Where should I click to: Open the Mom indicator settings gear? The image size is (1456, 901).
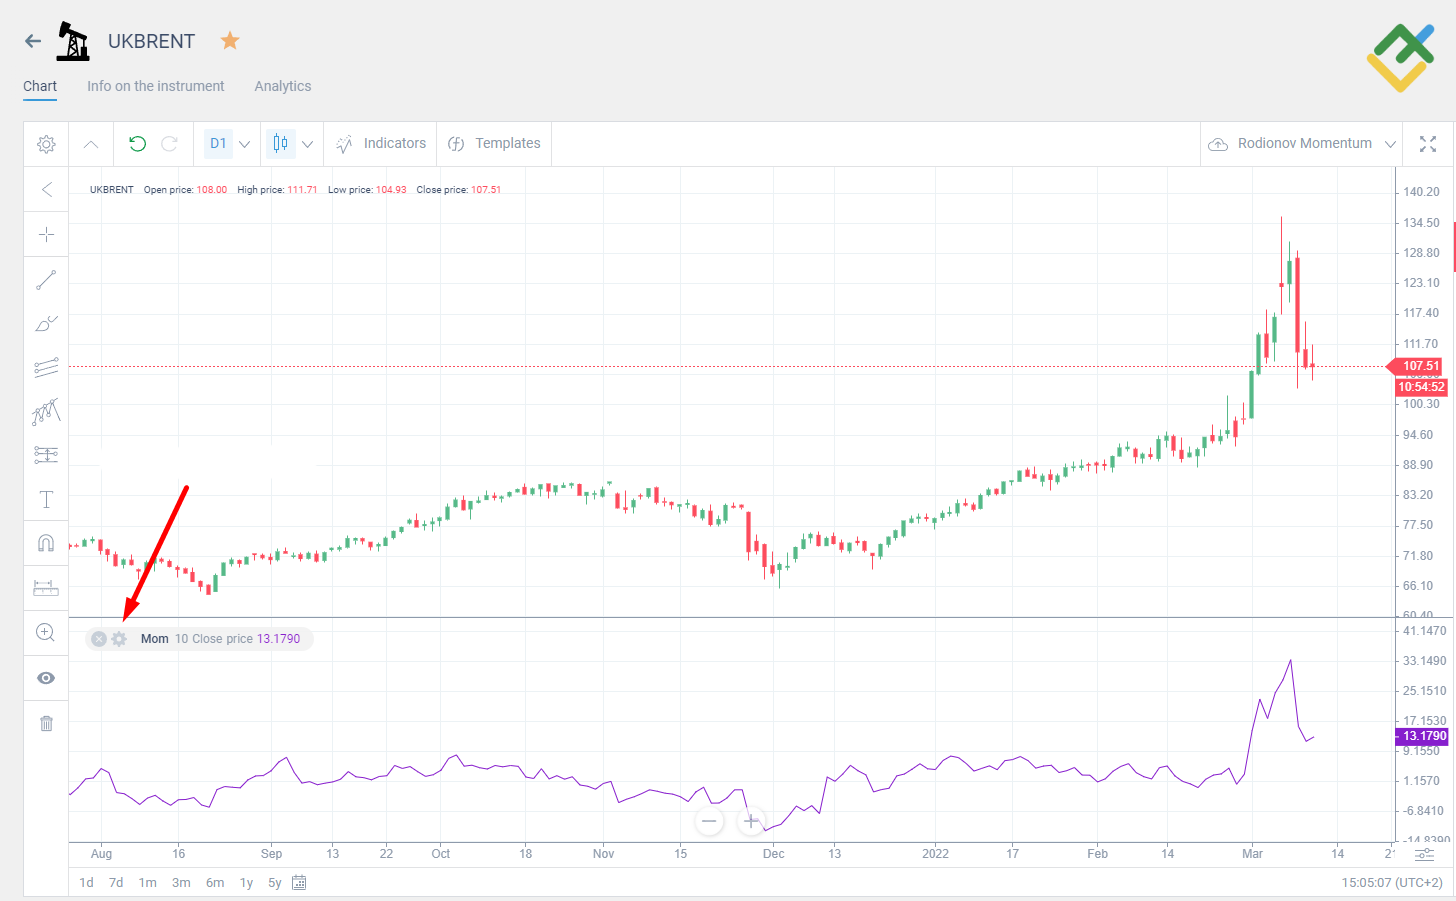(x=119, y=638)
